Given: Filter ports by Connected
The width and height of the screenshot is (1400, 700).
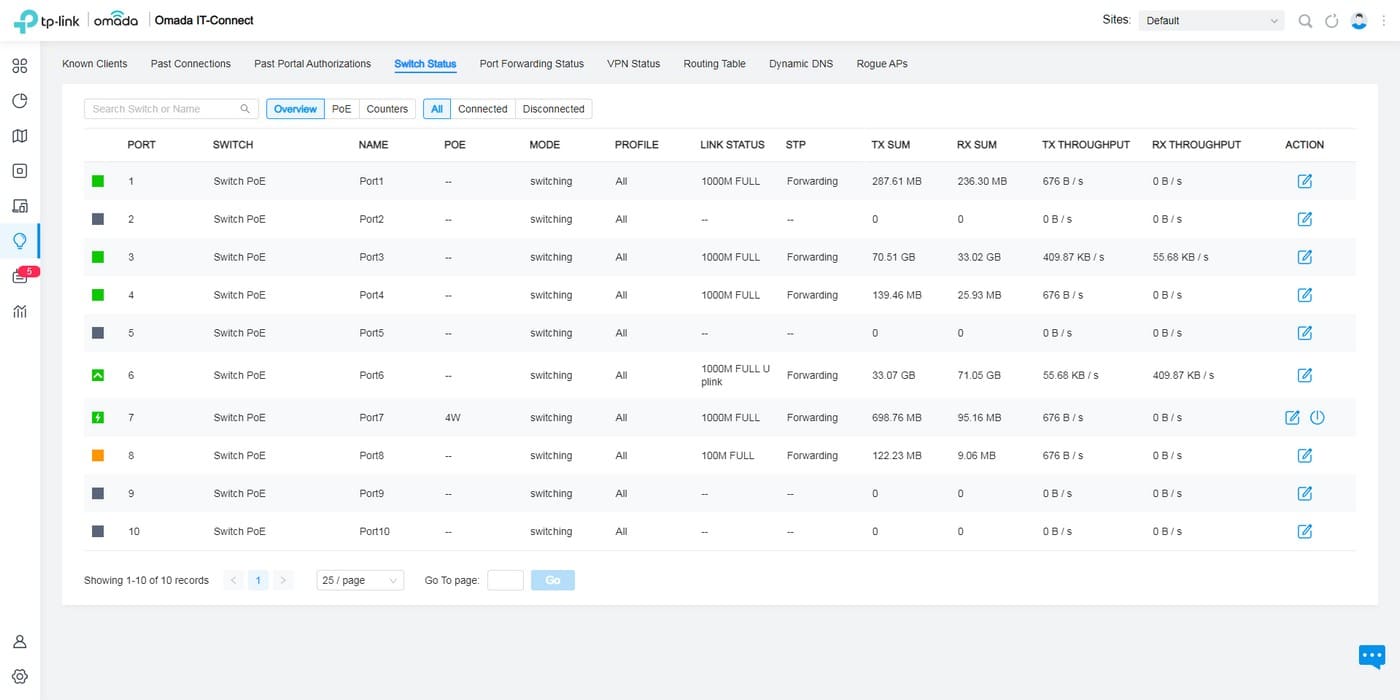Looking at the screenshot, I should [482, 109].
